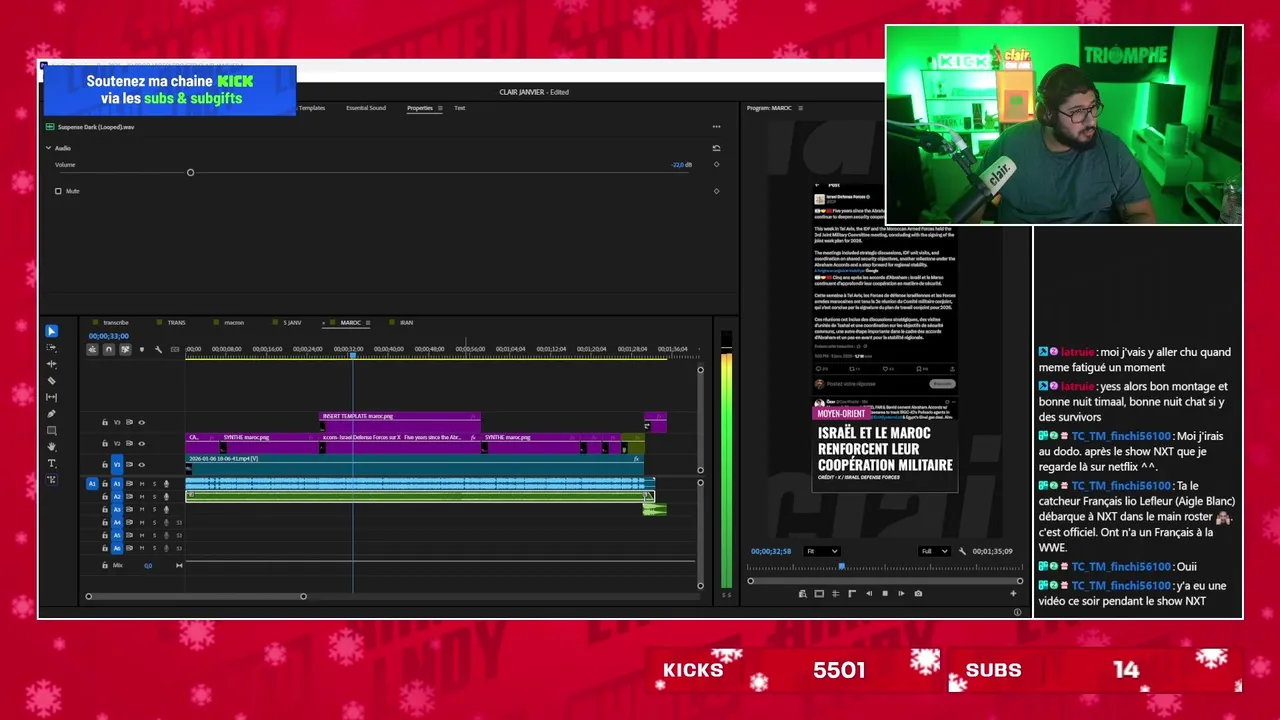
Task: Add keyframe for Volume diamond
Action: (x=716, y=165)
